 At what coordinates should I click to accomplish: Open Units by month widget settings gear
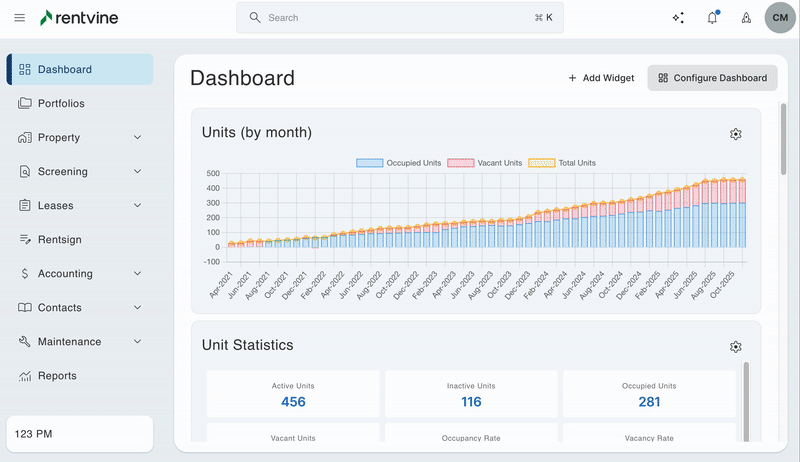(x=736, y=134)
